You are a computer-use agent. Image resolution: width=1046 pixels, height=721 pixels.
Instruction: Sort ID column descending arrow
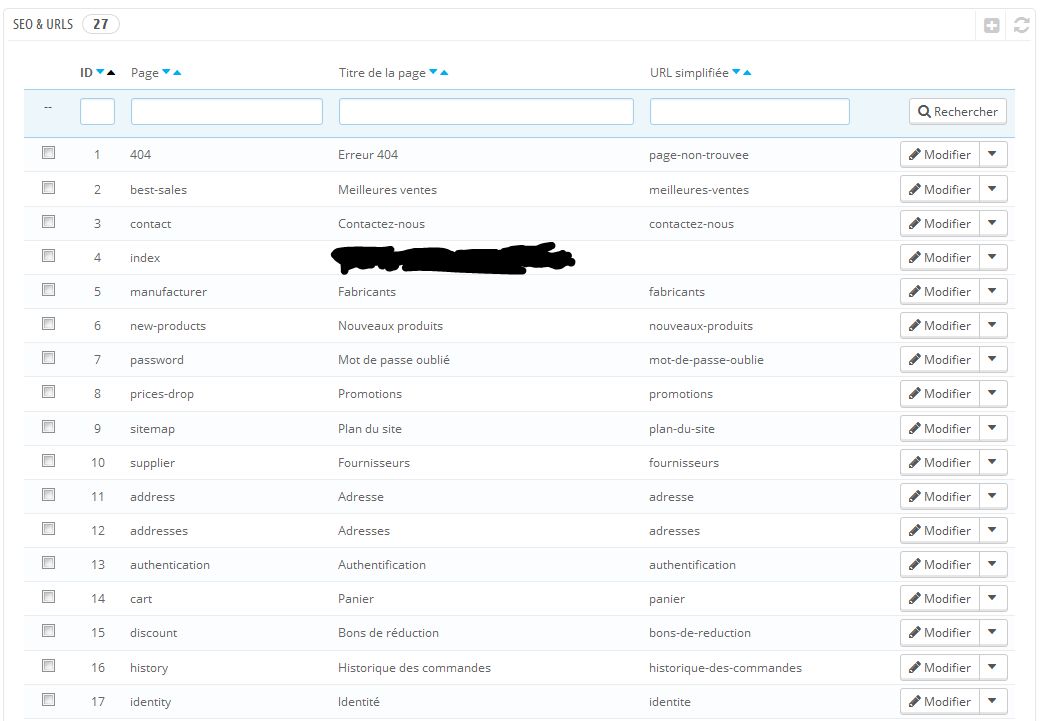[x=100, y=72]
